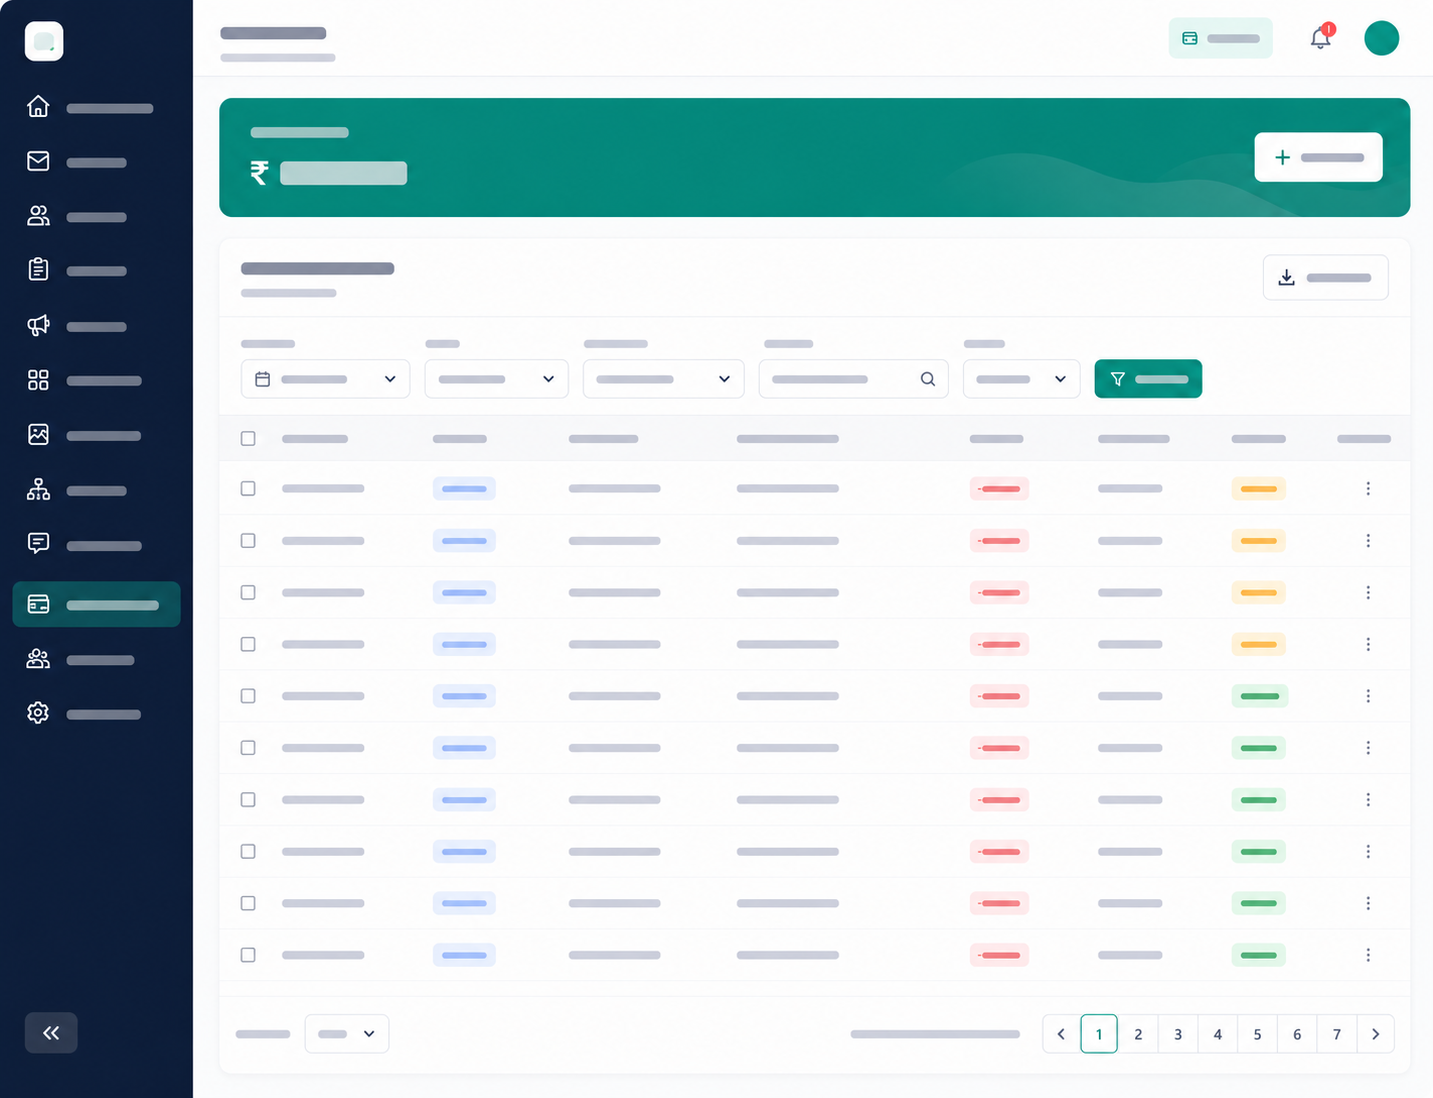This screenshot has height=1098, width=1433.
Task: Open the four-squares grid icon in the sidebar
Action: coord(38,380)
